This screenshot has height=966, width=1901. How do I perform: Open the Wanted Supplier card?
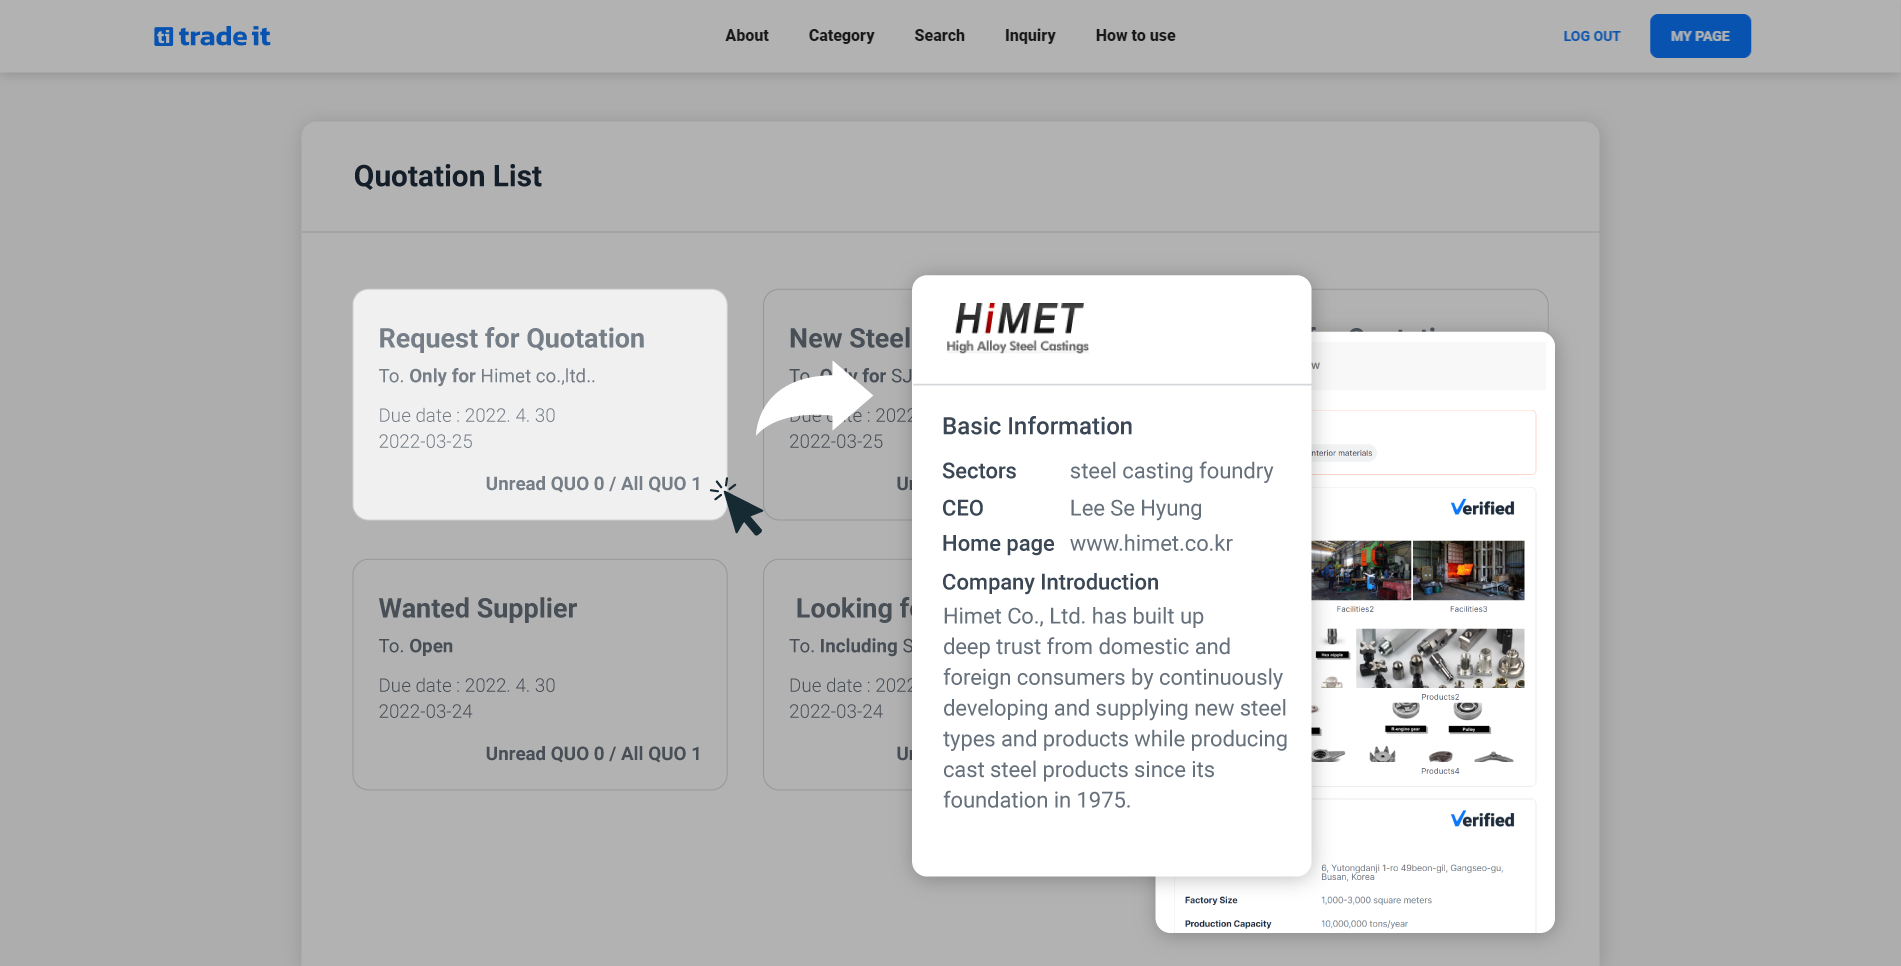[x=539, y=674]
